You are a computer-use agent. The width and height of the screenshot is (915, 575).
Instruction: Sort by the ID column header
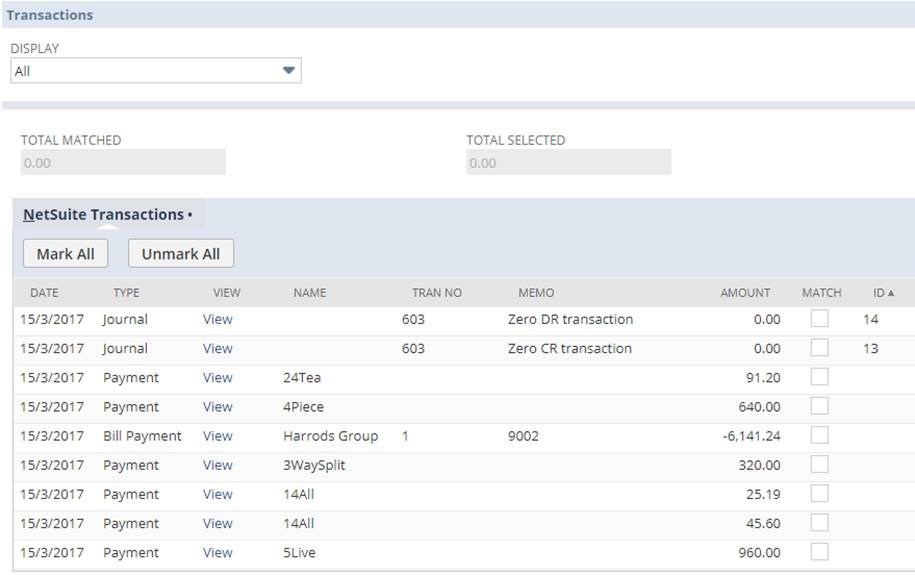(x=878, y=293)
